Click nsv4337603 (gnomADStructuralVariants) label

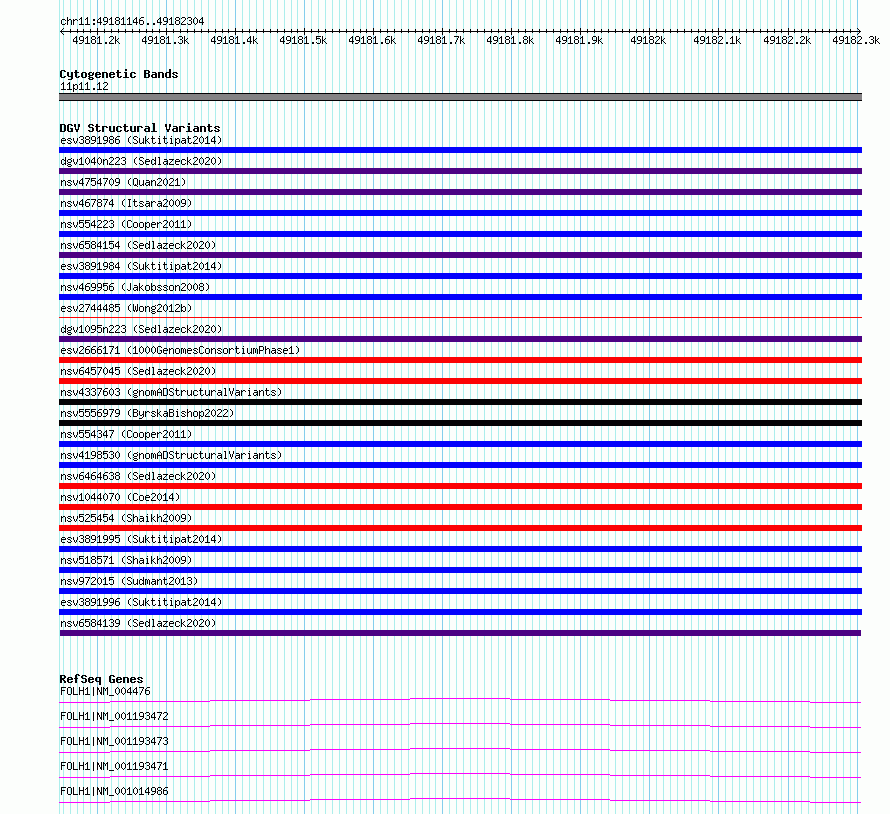171,392
